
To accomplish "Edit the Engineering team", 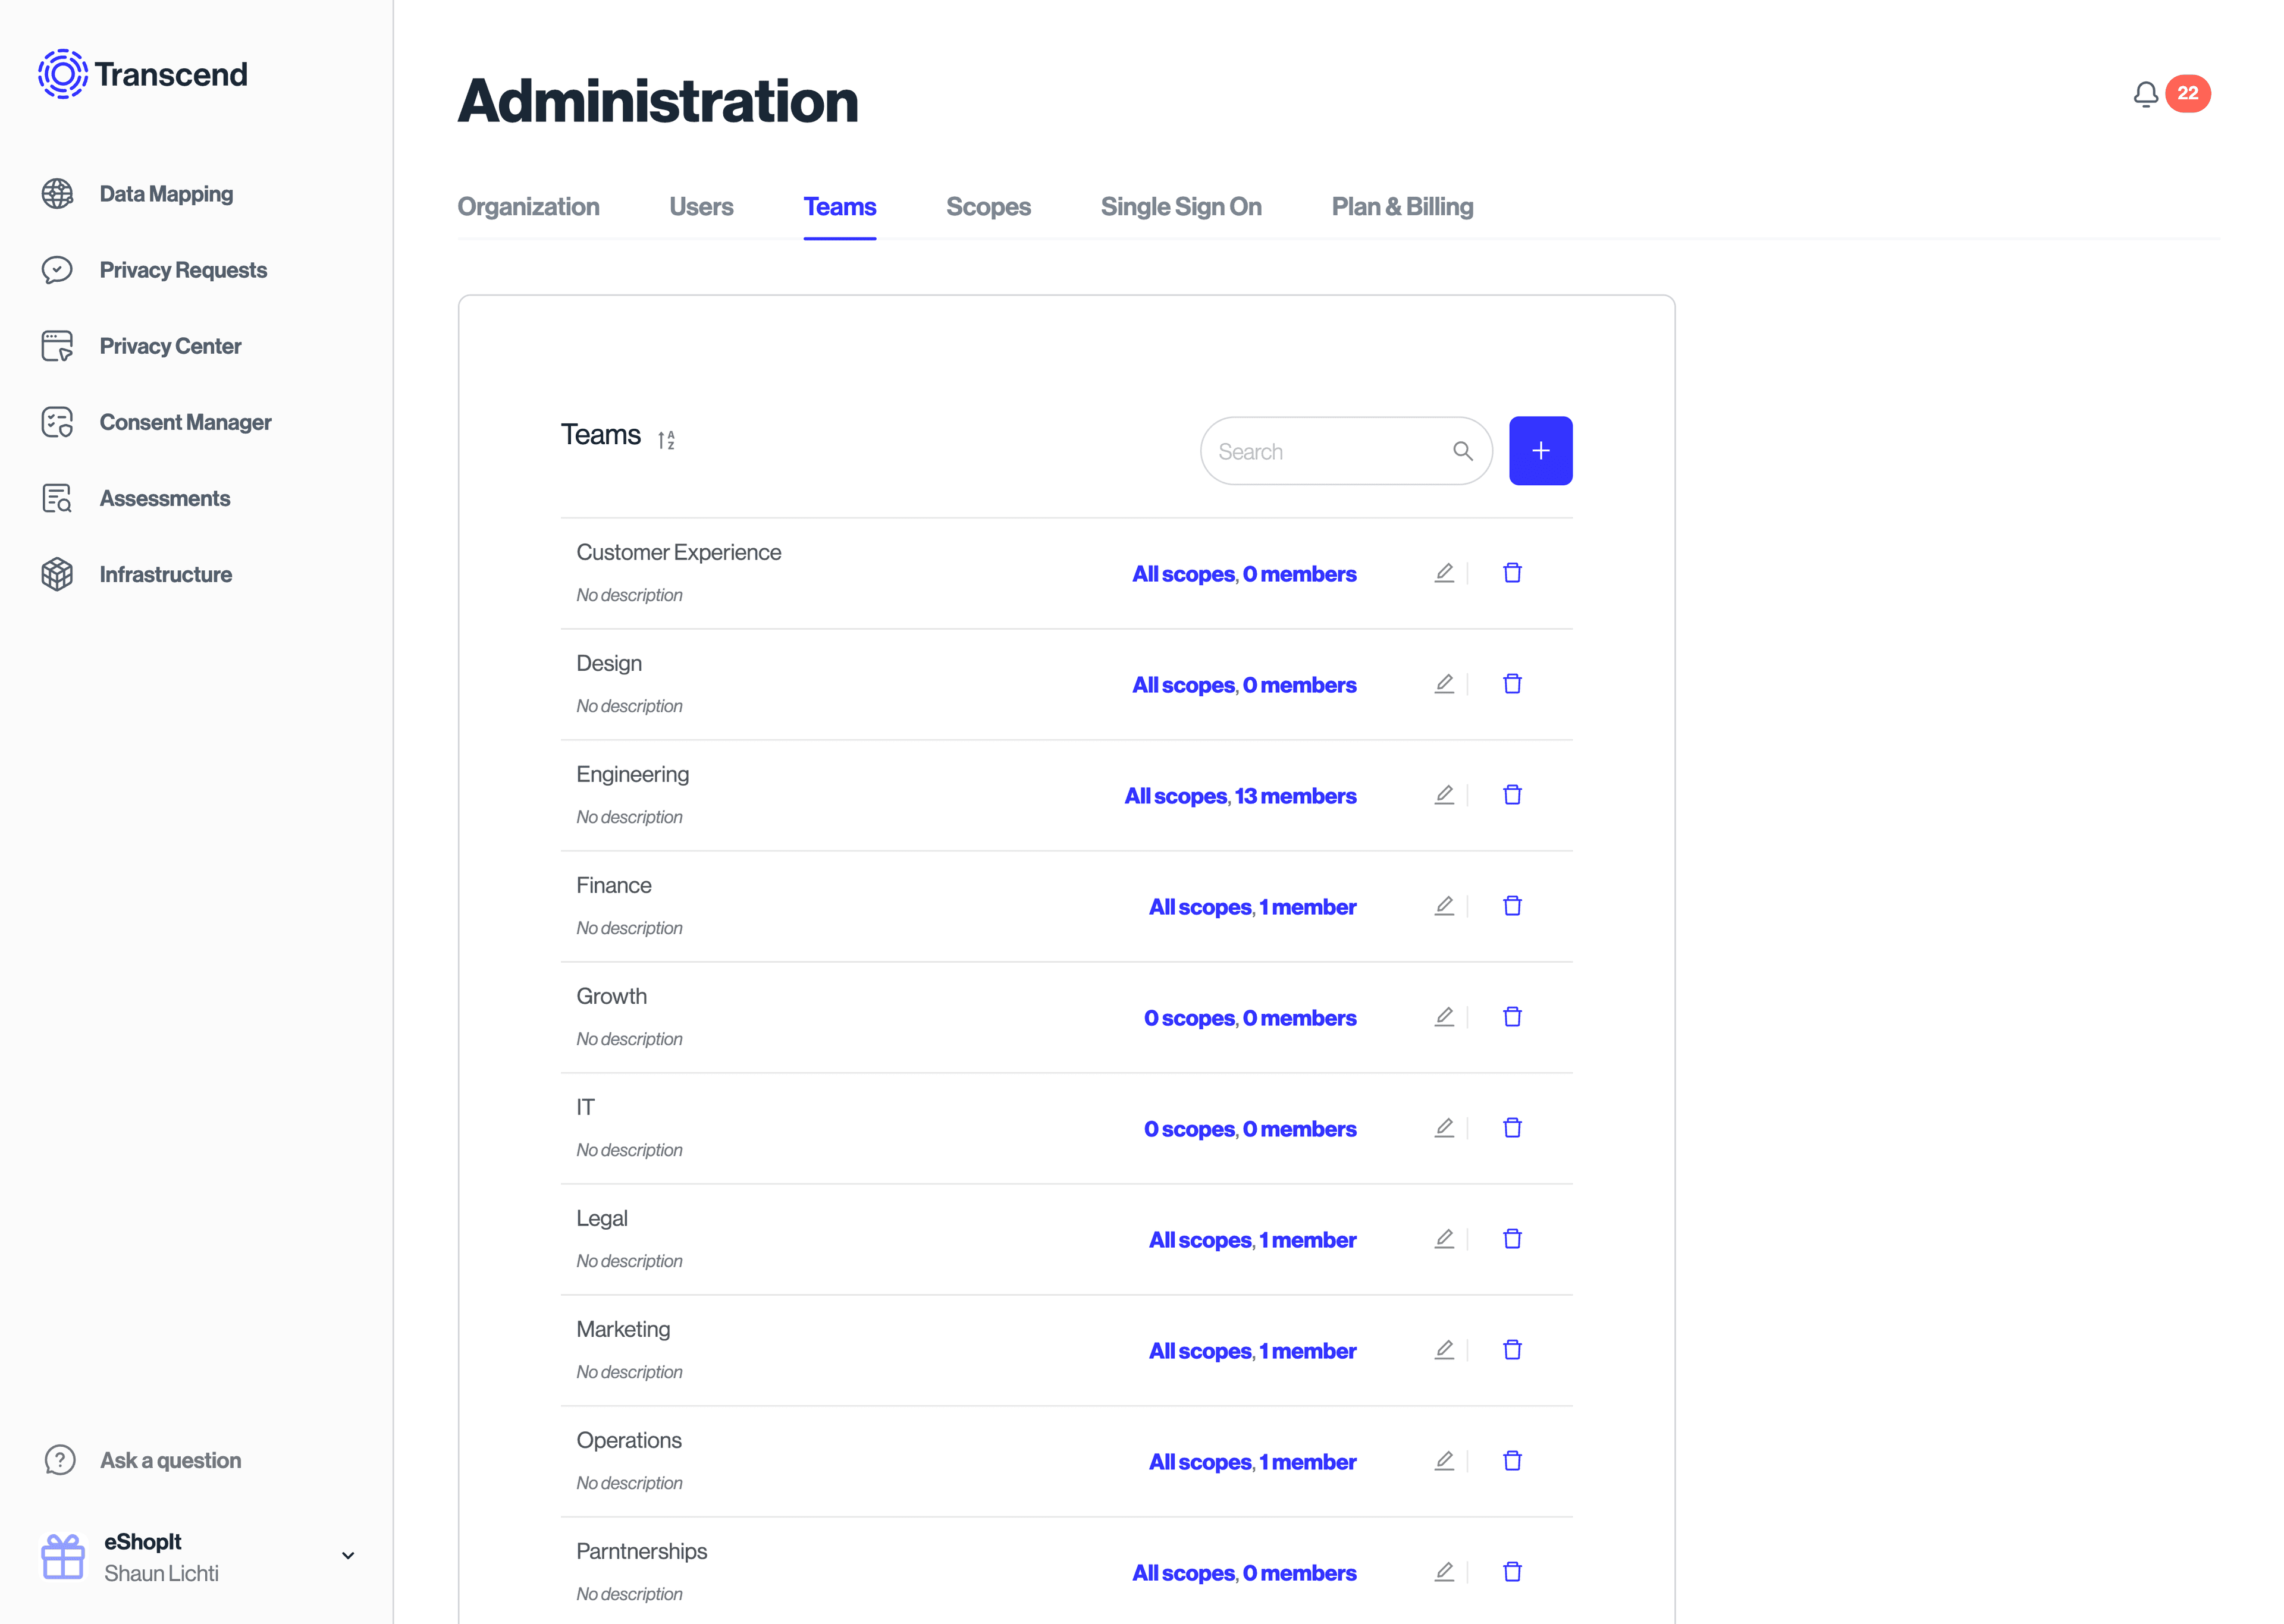I will click(x=1444, y=794).
